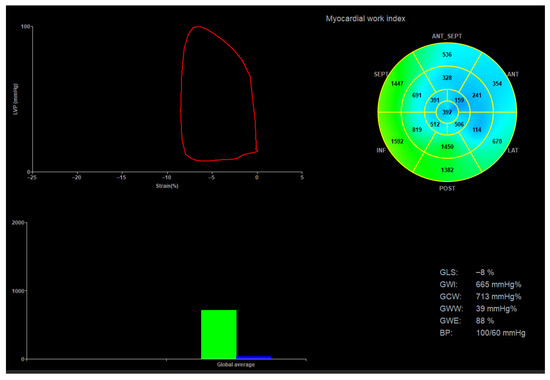The height and width of the screenshot is (380, 550).
Task: Select the GWE 88 % value
Action: click(485, 321)
